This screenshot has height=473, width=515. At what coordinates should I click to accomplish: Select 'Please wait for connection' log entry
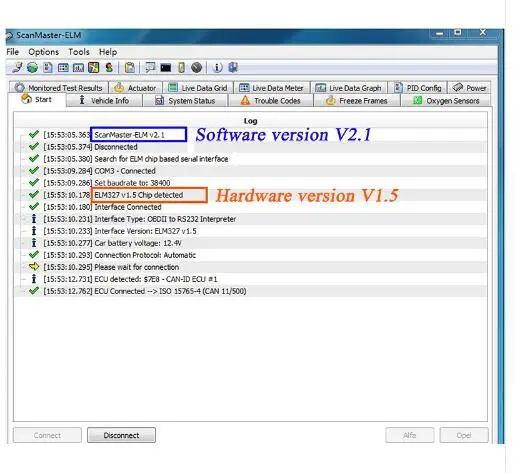click(251, 267)
